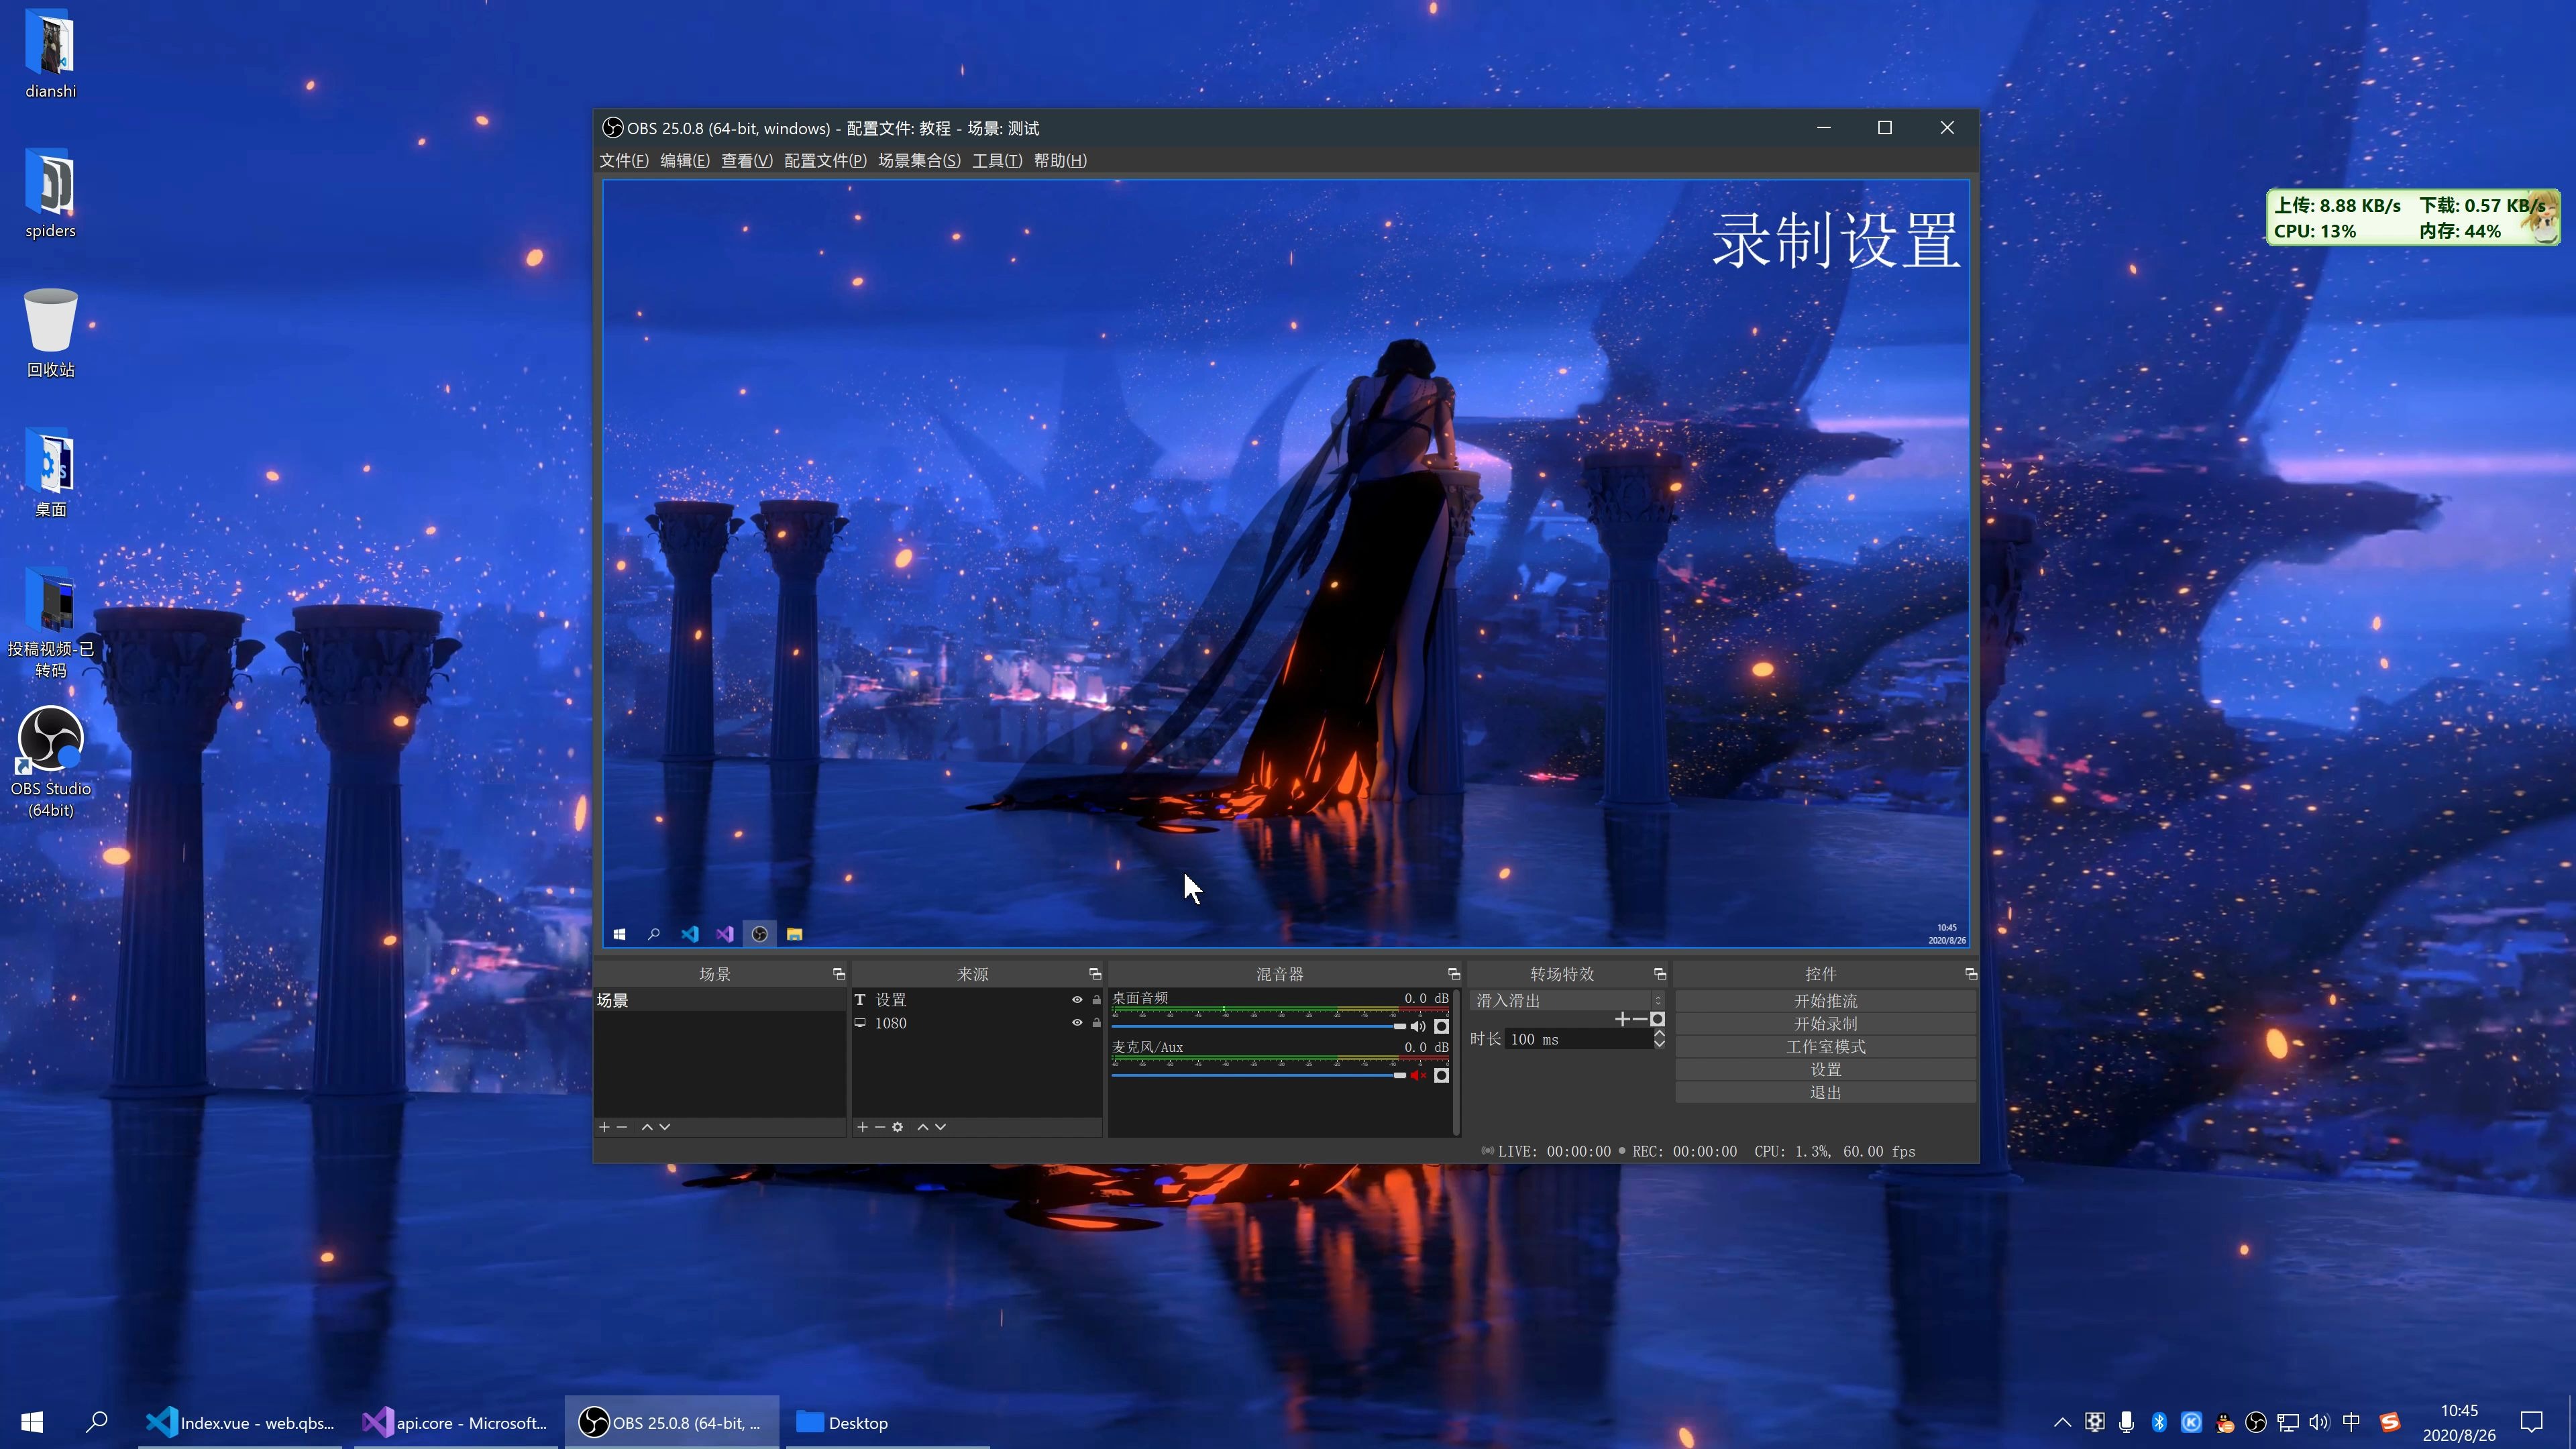Toggle Chinese input mode 中 in tray
2576x1449 pixels.
point(2351,1422)
